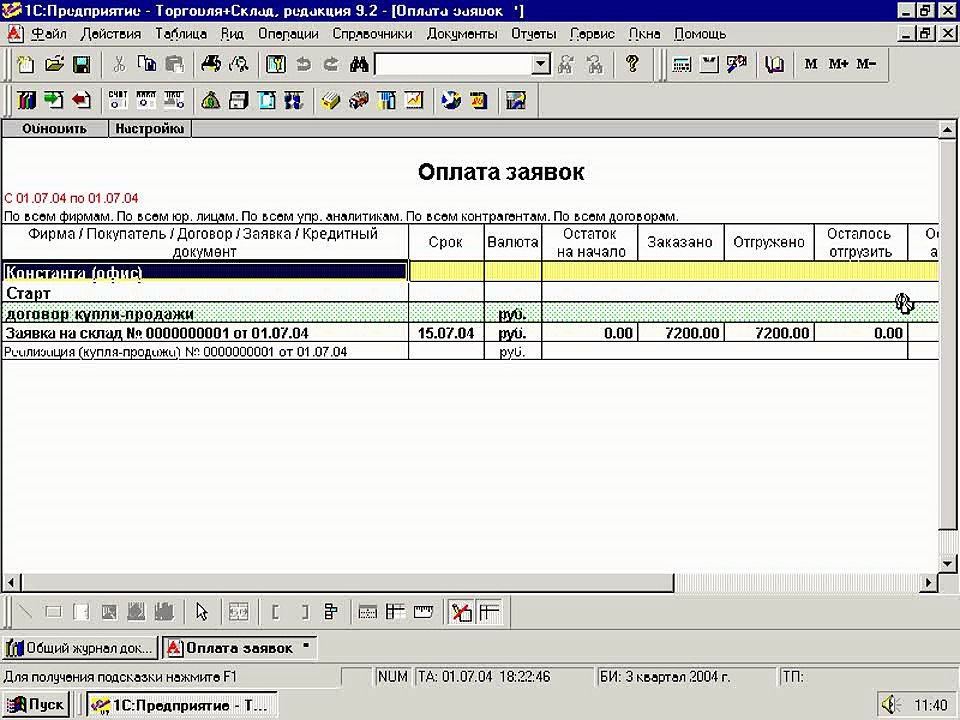The width and height of the screenshot is (960, 720).
Task: Open the Файл menu
Action: pos(49,34)
